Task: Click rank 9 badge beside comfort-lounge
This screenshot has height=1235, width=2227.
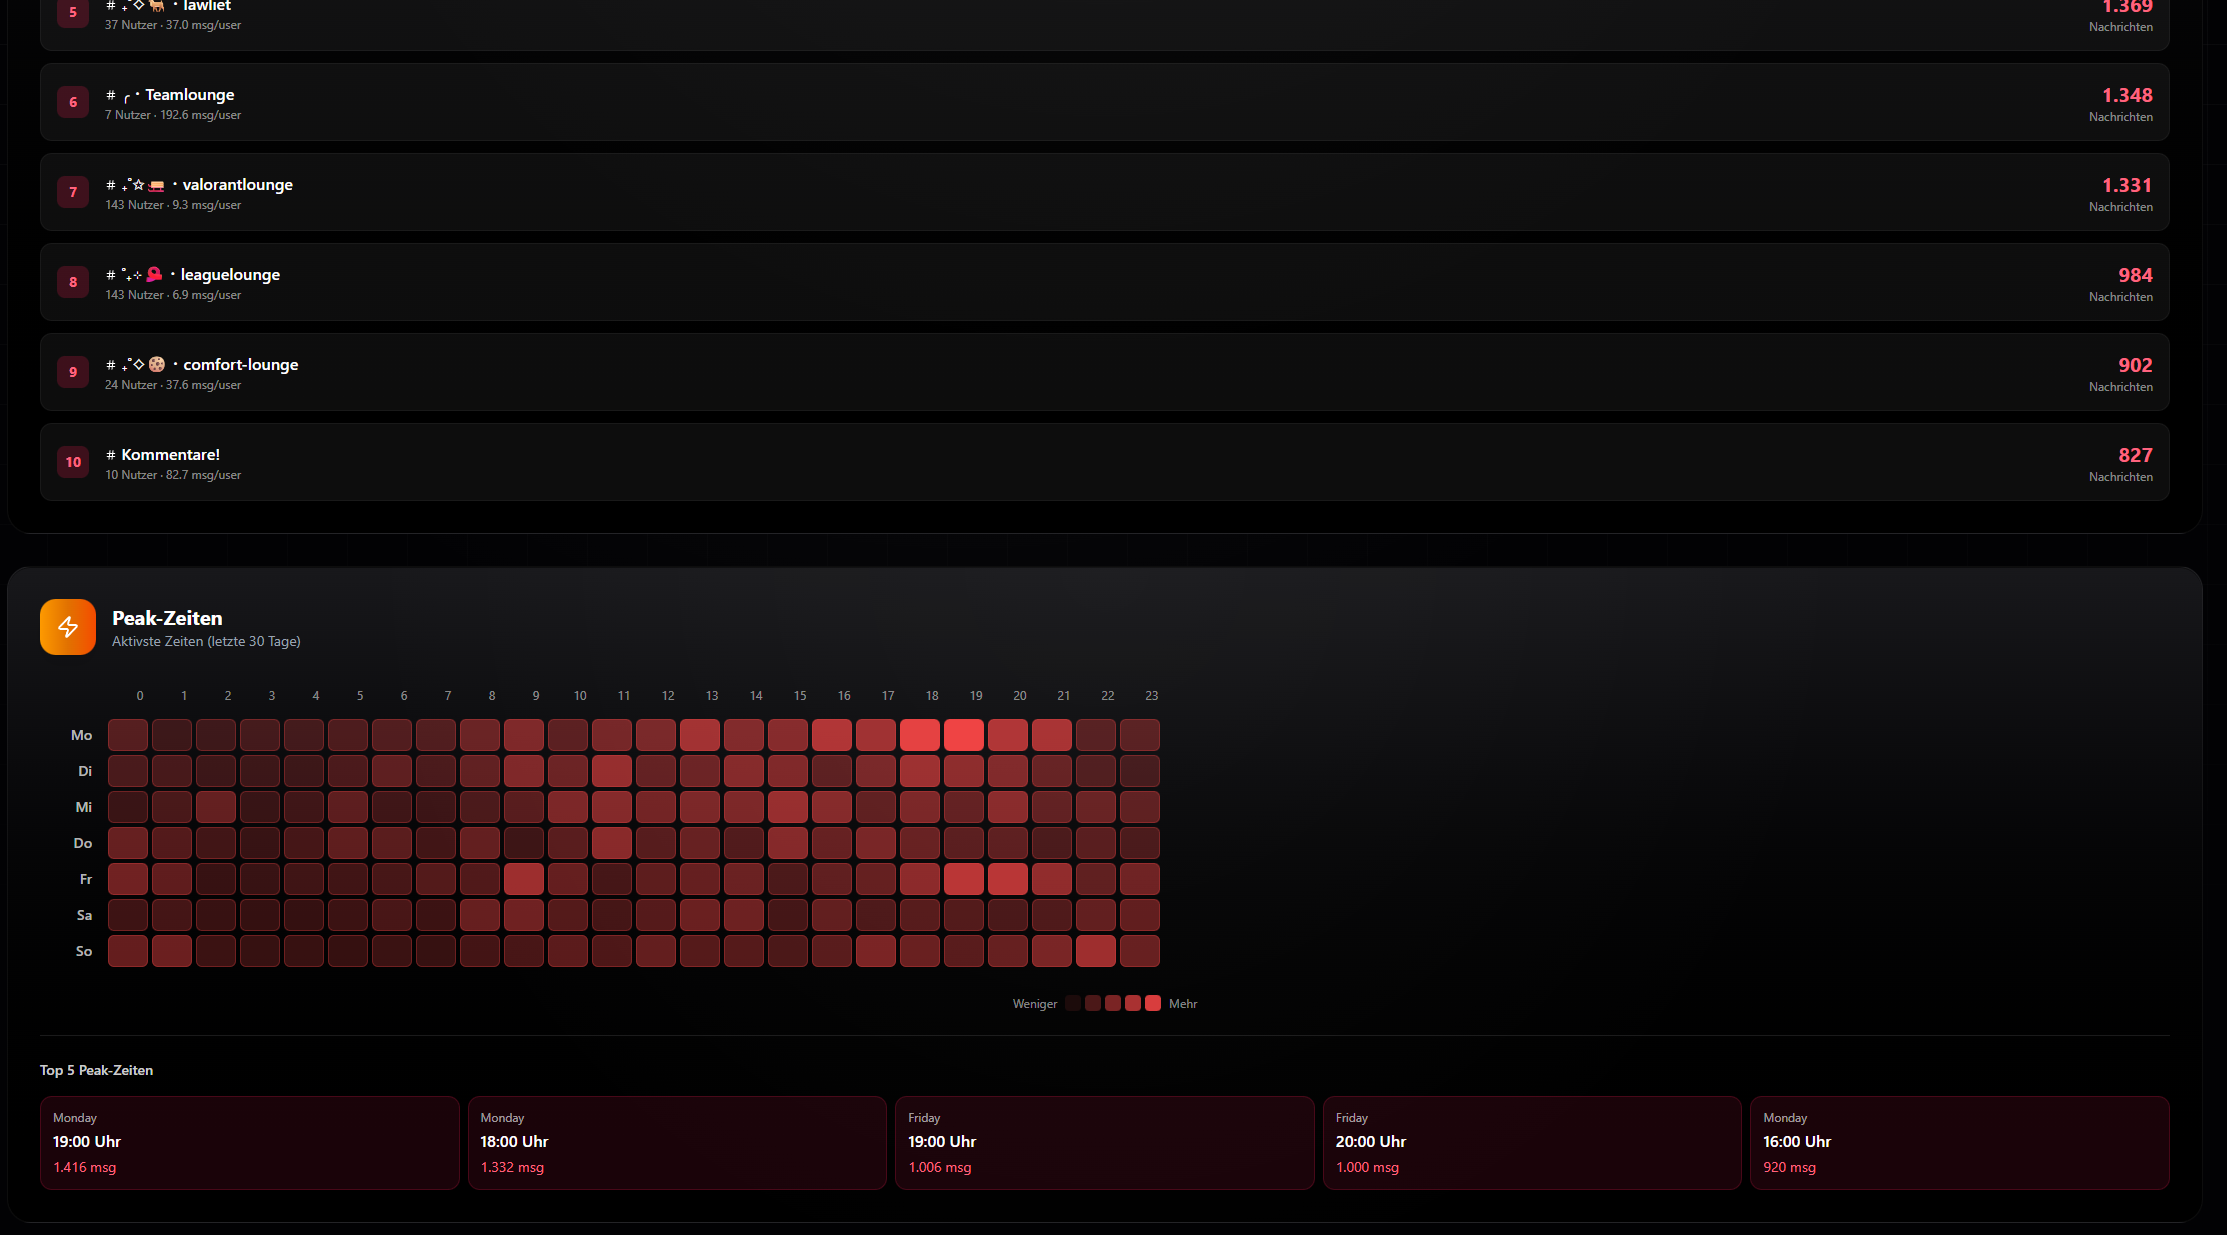Action: coord(73,372)
